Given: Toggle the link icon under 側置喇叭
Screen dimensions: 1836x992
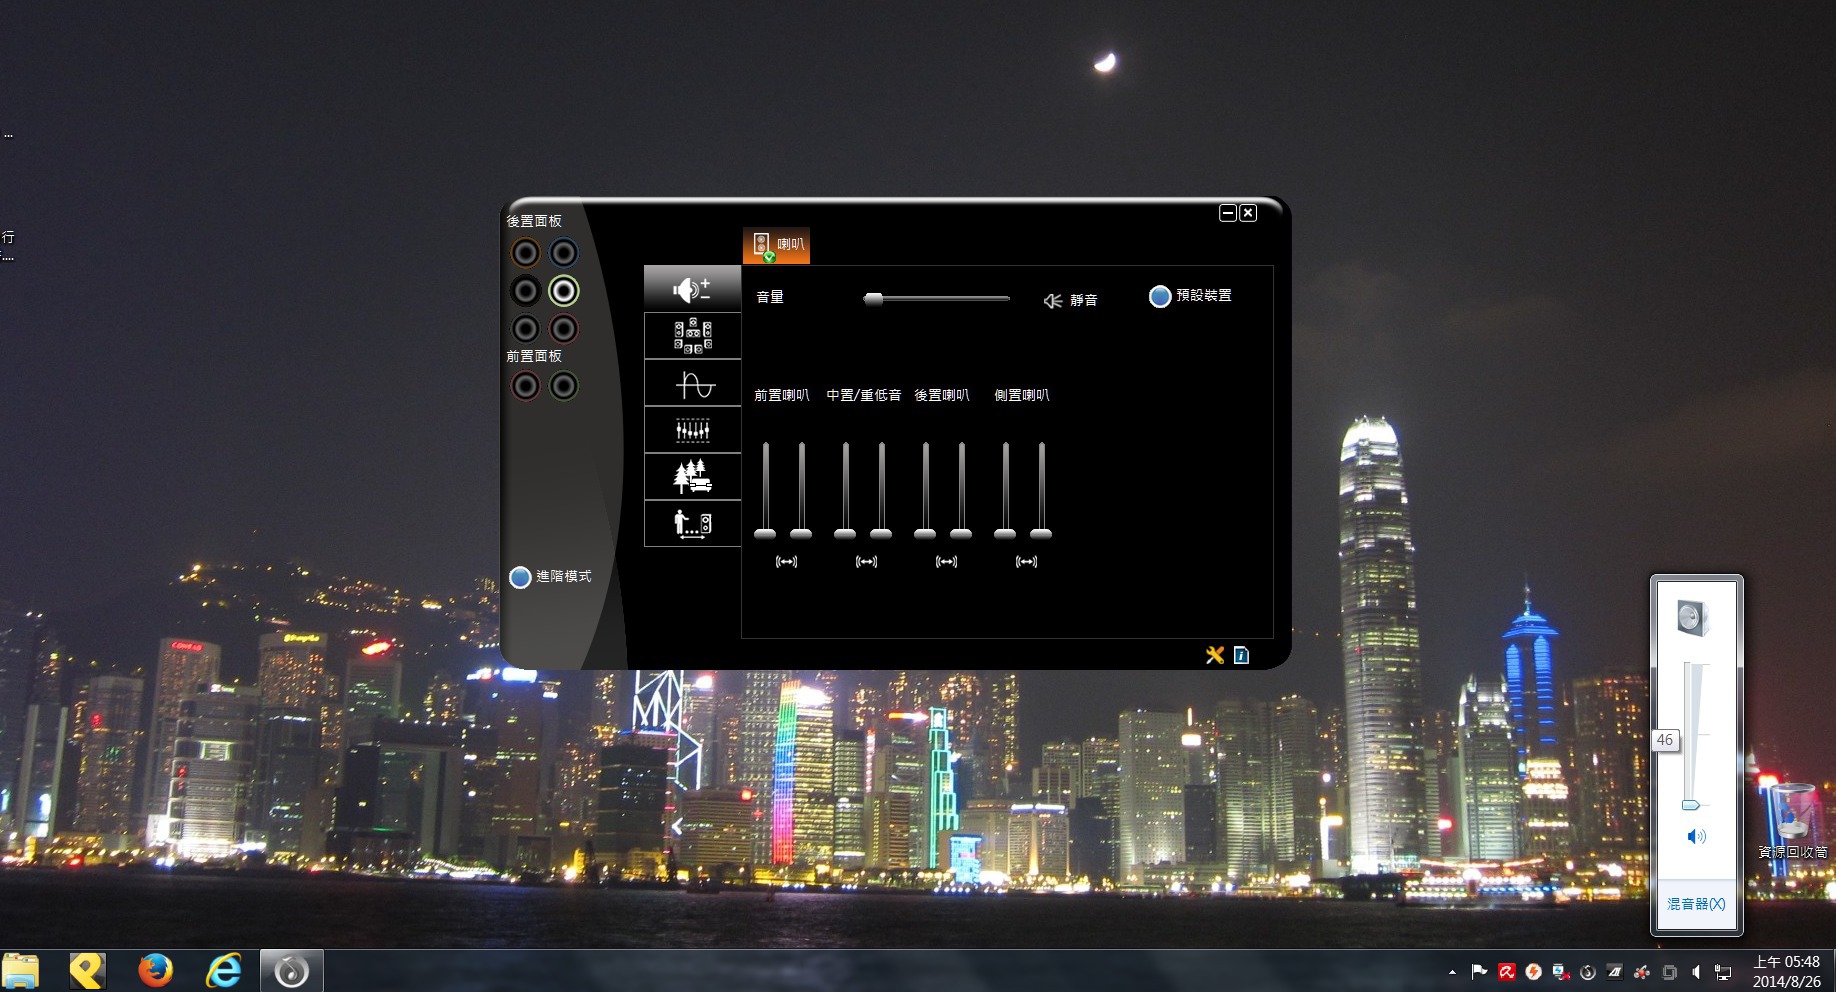Looking at the screenshot, I should pos(1026,562).
